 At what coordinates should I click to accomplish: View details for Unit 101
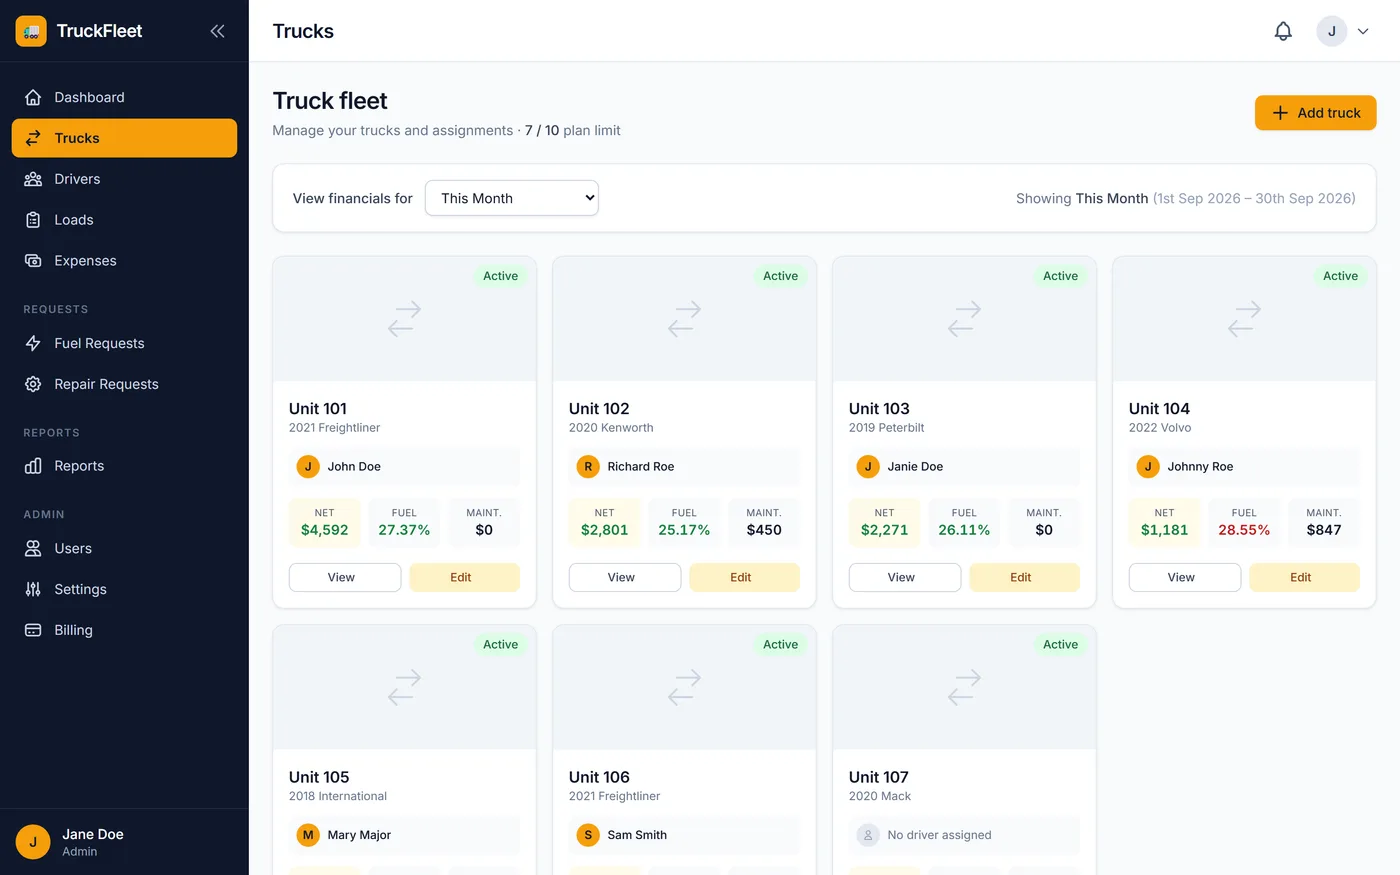[345, 577]
